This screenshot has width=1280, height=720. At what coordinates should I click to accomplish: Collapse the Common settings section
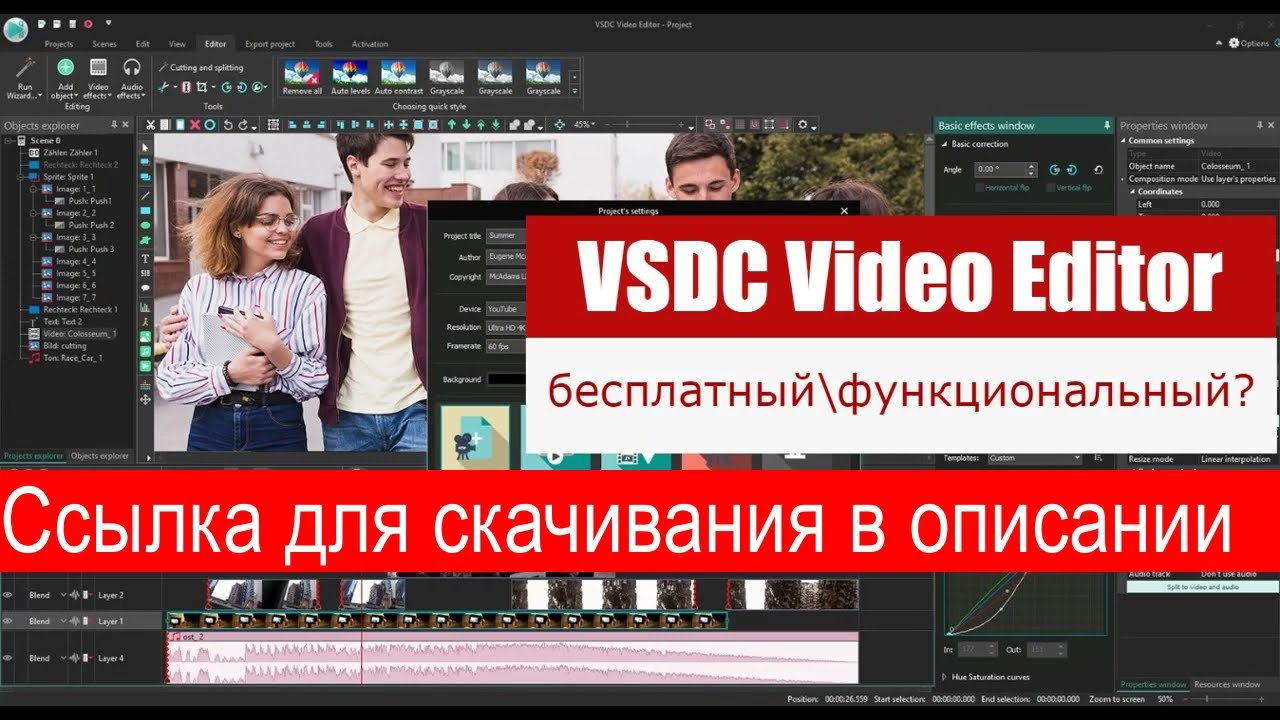1124,141
